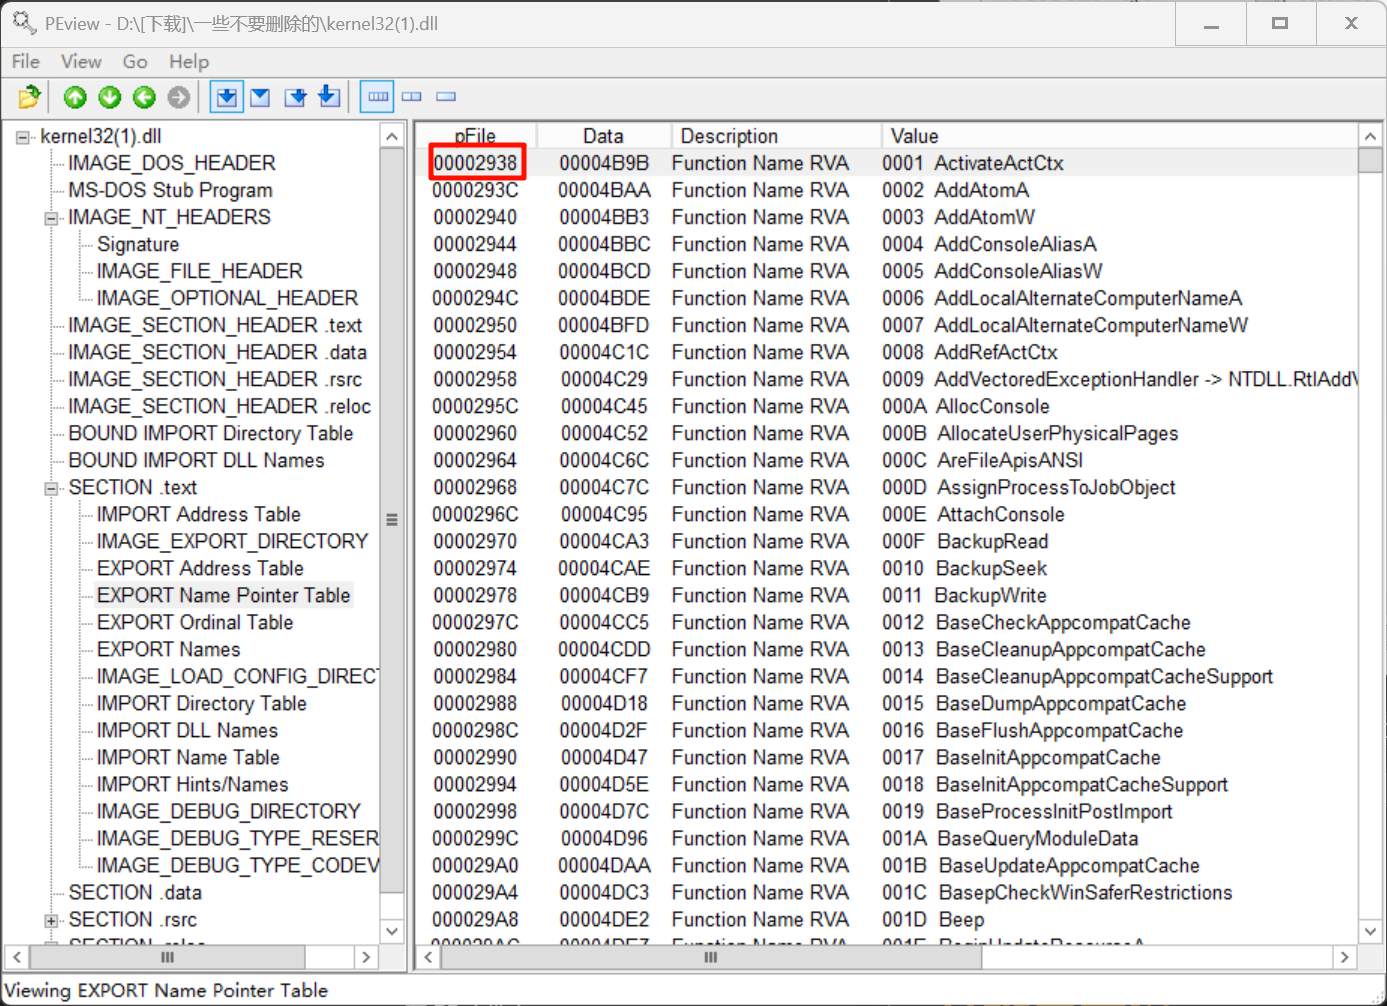Select EXPORT Address Table in tree

200,568
